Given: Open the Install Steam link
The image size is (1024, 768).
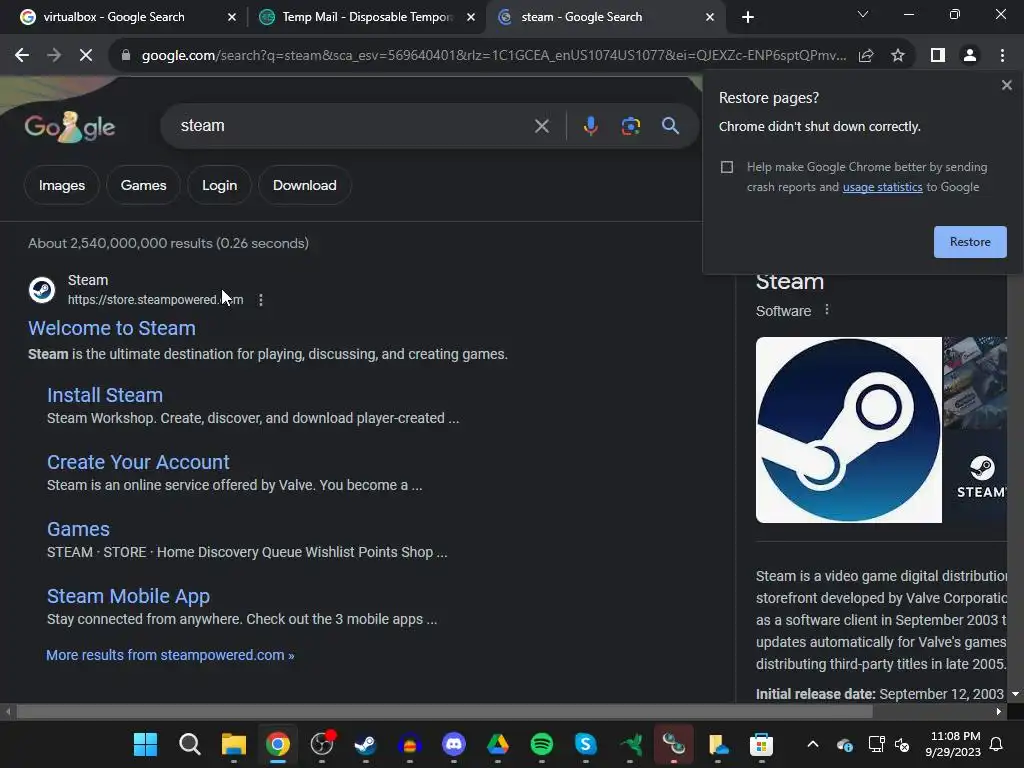Looking at the screenshot, I should click(104, 395).
